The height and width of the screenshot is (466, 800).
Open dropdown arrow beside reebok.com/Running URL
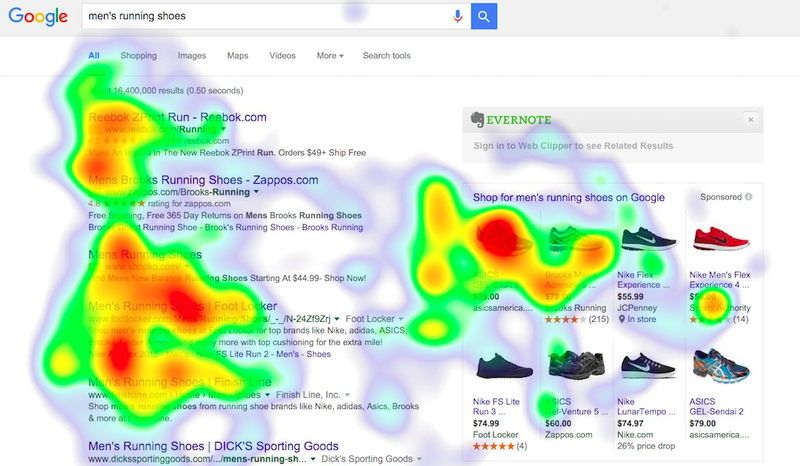click(223, 129)
